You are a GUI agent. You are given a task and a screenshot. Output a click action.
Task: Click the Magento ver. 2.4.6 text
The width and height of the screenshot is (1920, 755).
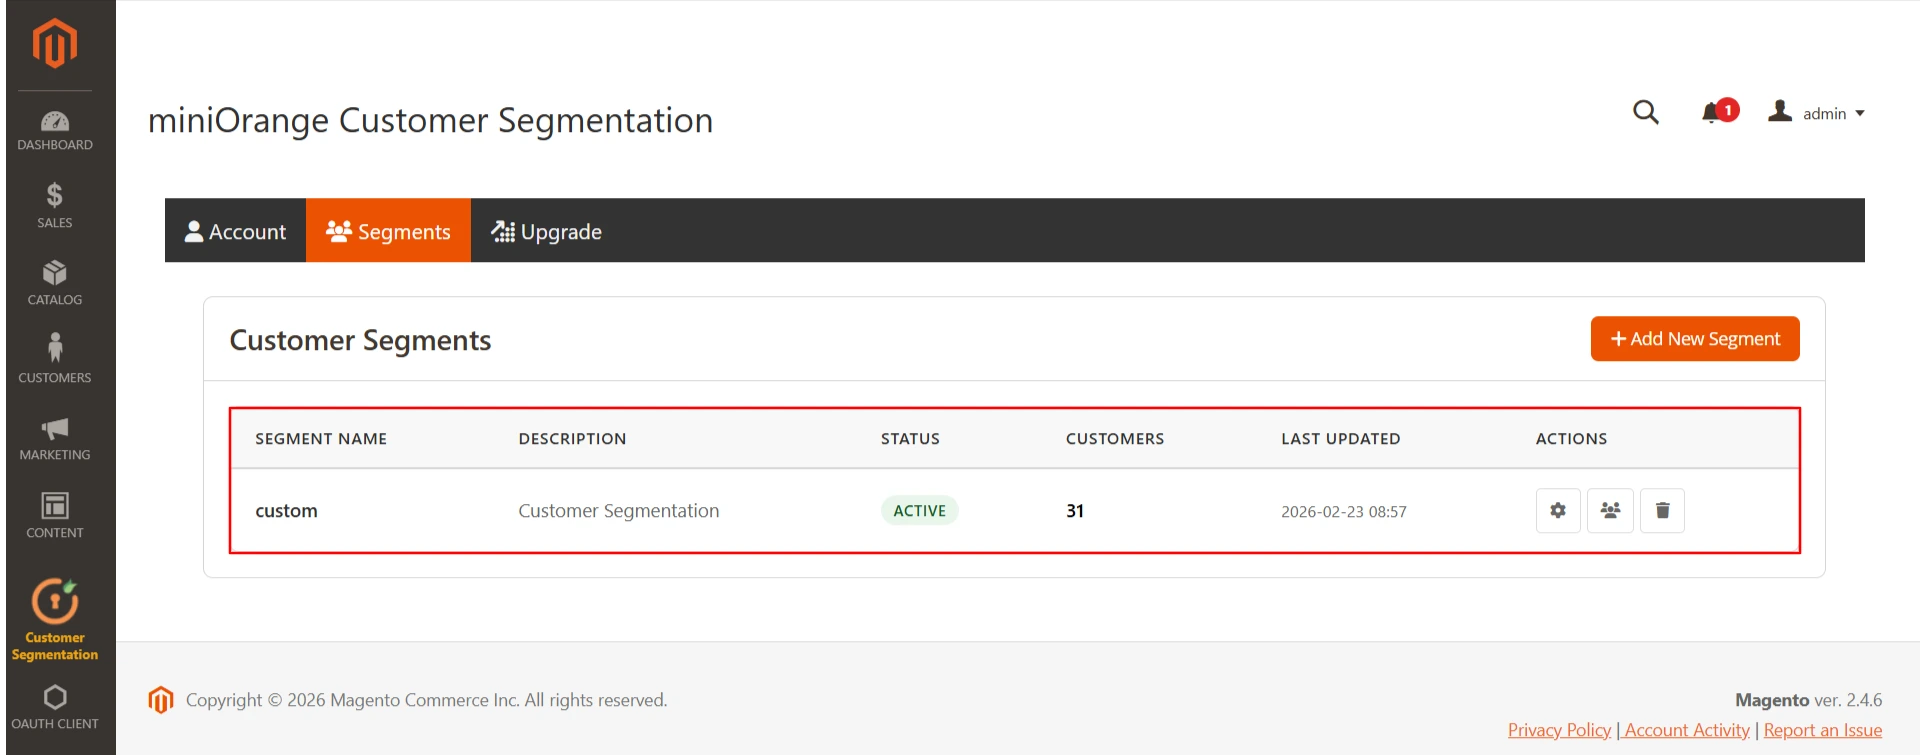(1808, 700)
